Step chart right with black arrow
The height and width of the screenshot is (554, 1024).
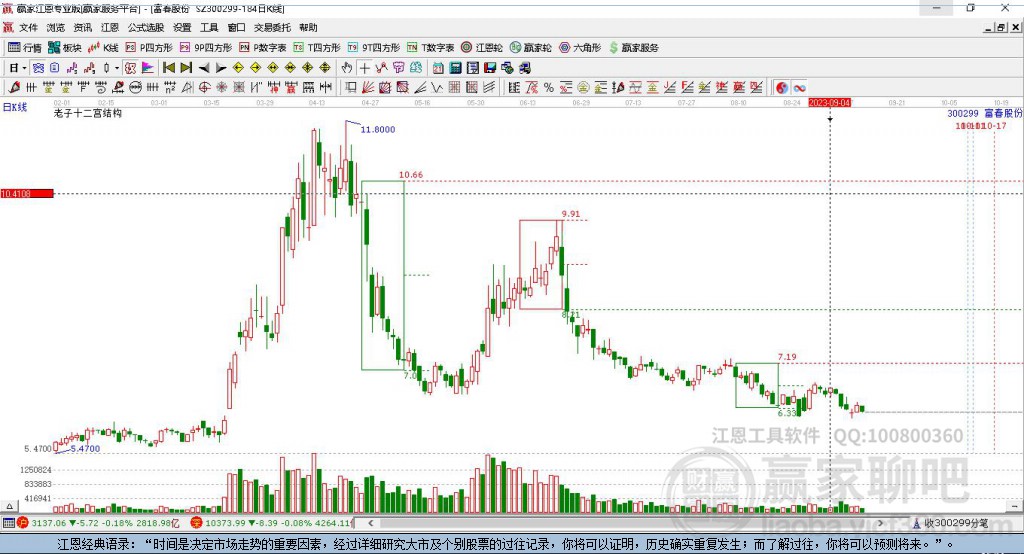[221, 68]
